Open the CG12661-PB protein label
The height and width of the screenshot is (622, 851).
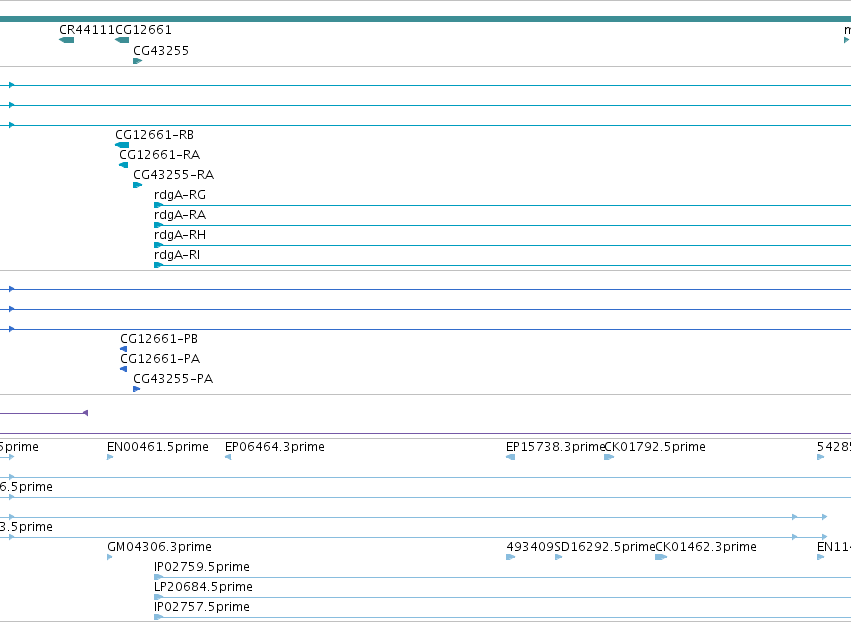159,339
